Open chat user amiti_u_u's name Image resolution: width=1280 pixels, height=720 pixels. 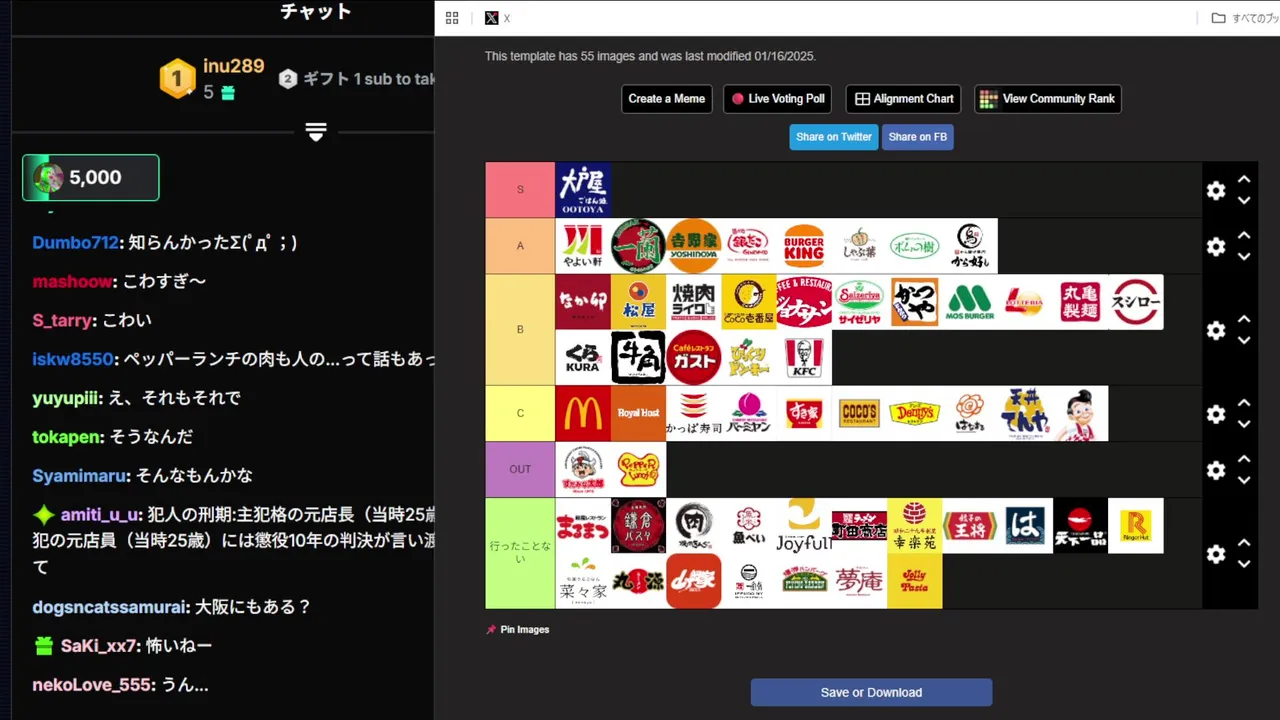point(100,515)
